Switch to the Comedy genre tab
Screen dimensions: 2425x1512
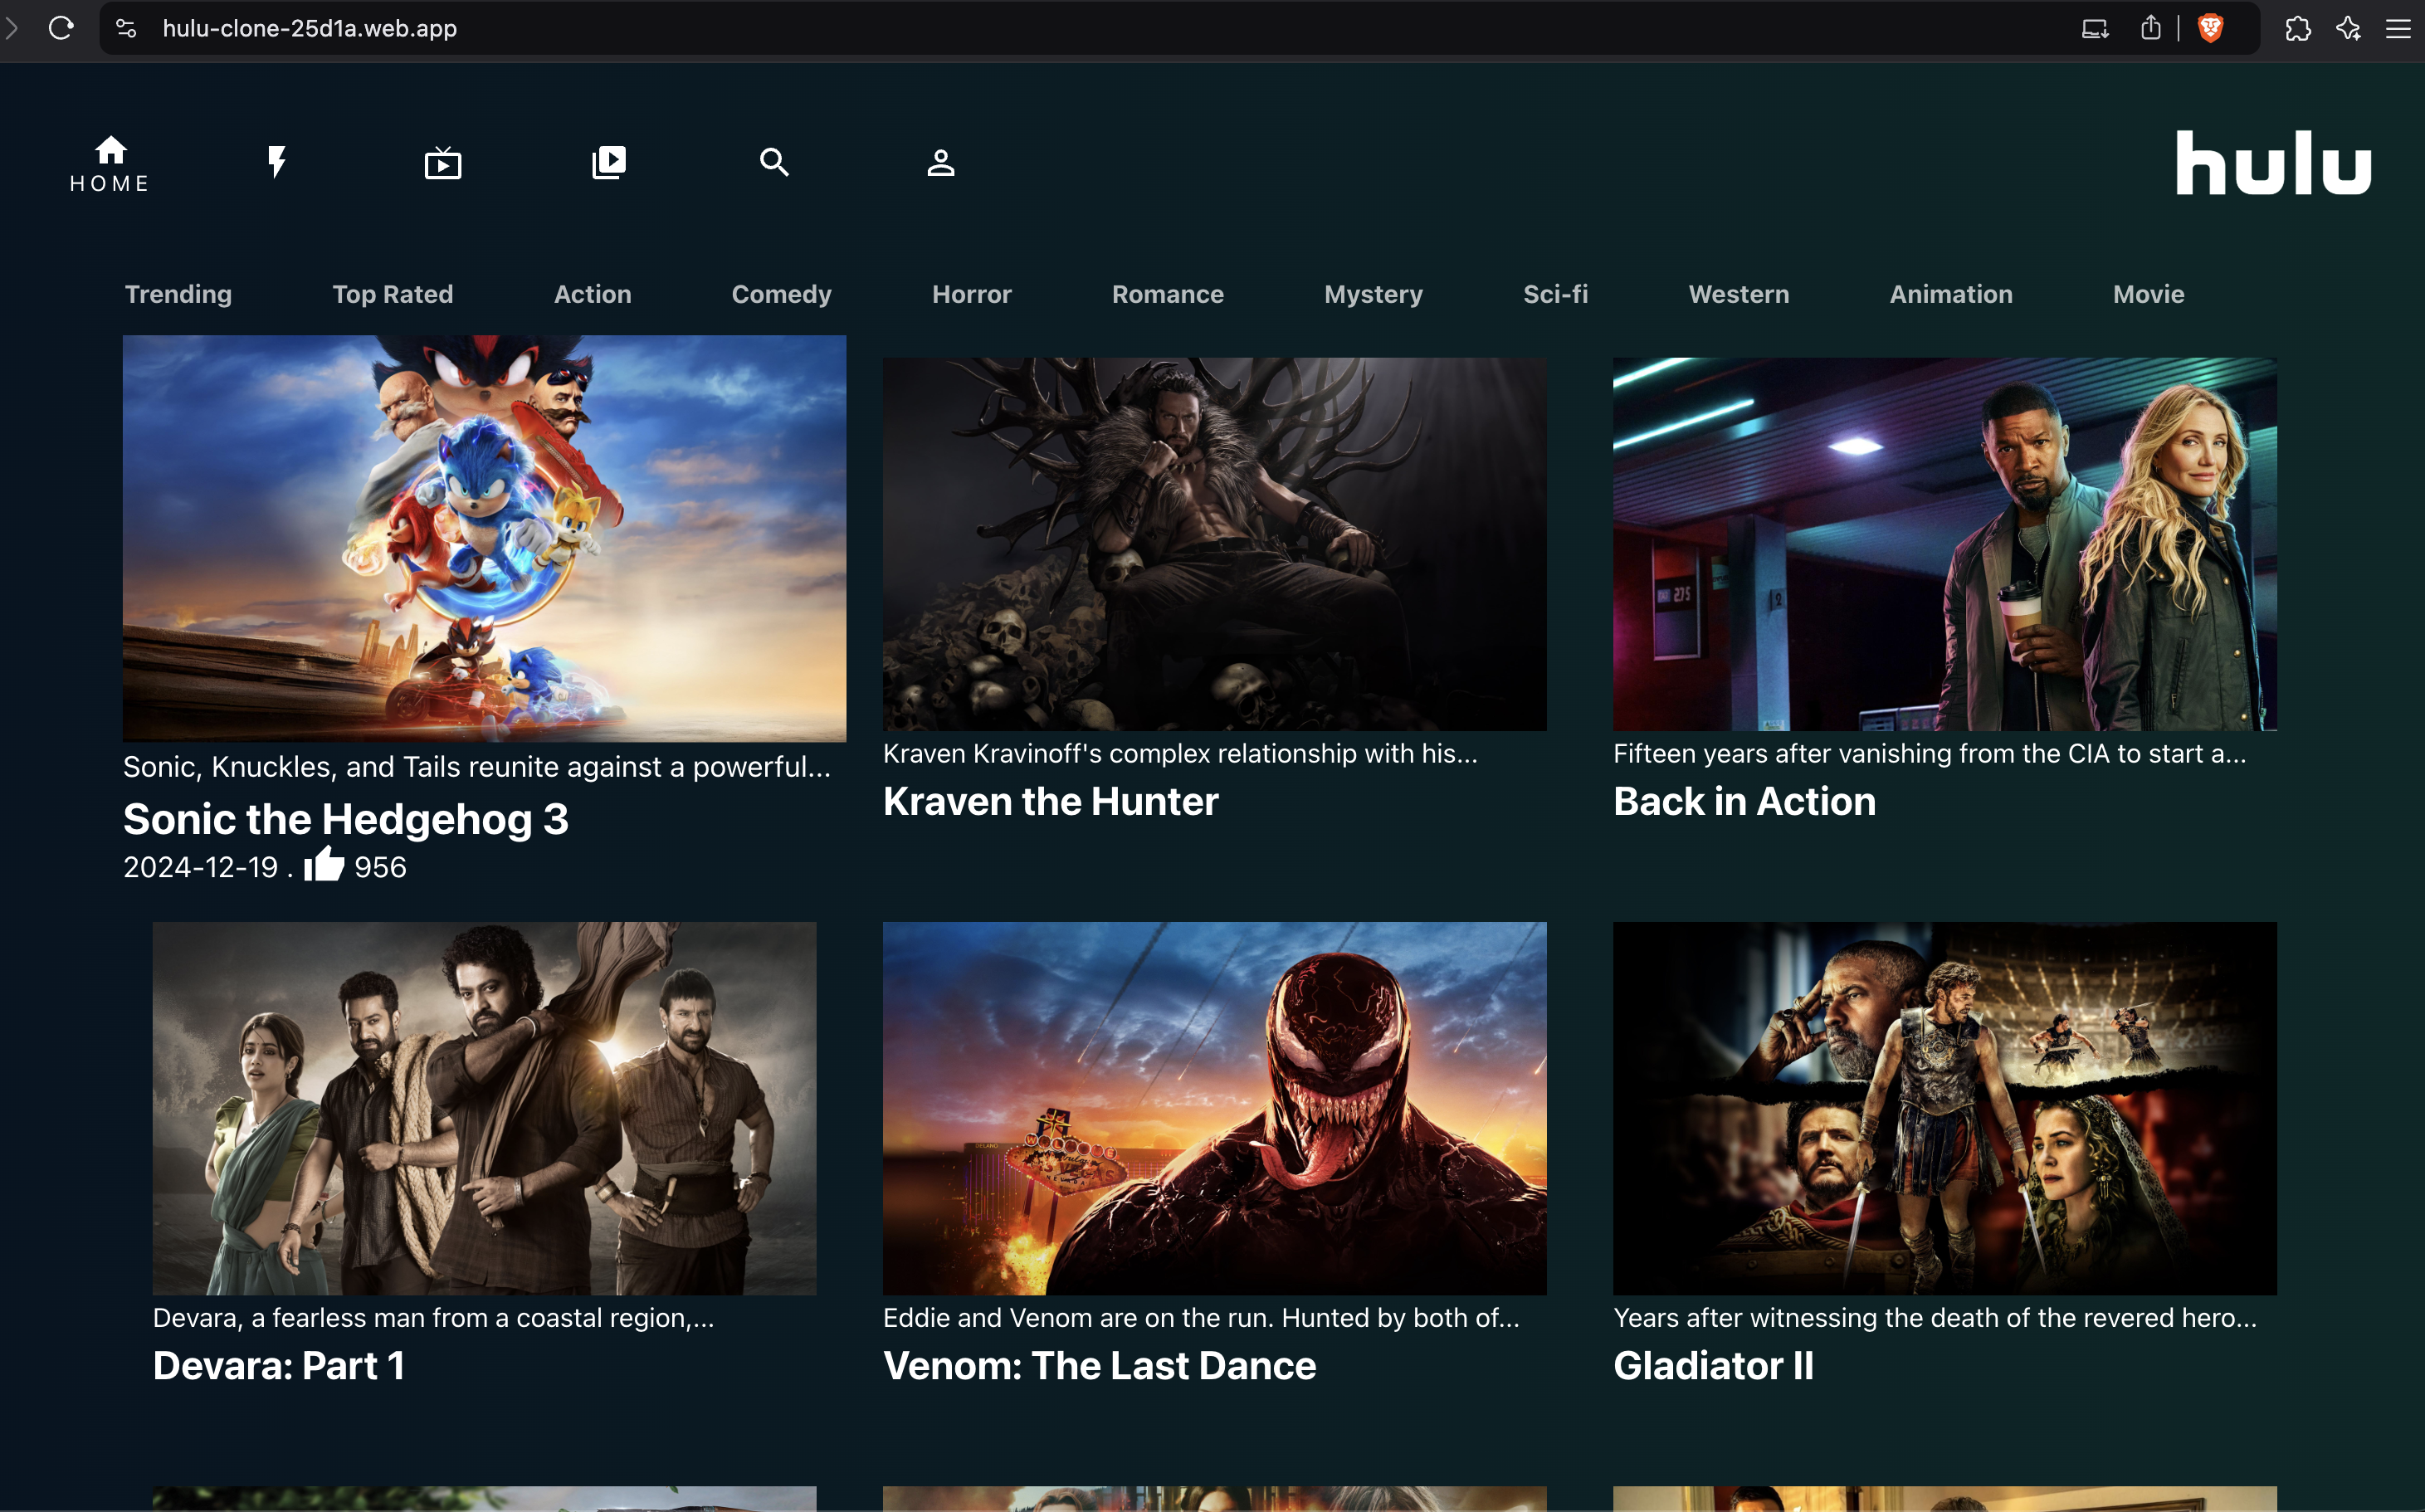pos(782,294)
